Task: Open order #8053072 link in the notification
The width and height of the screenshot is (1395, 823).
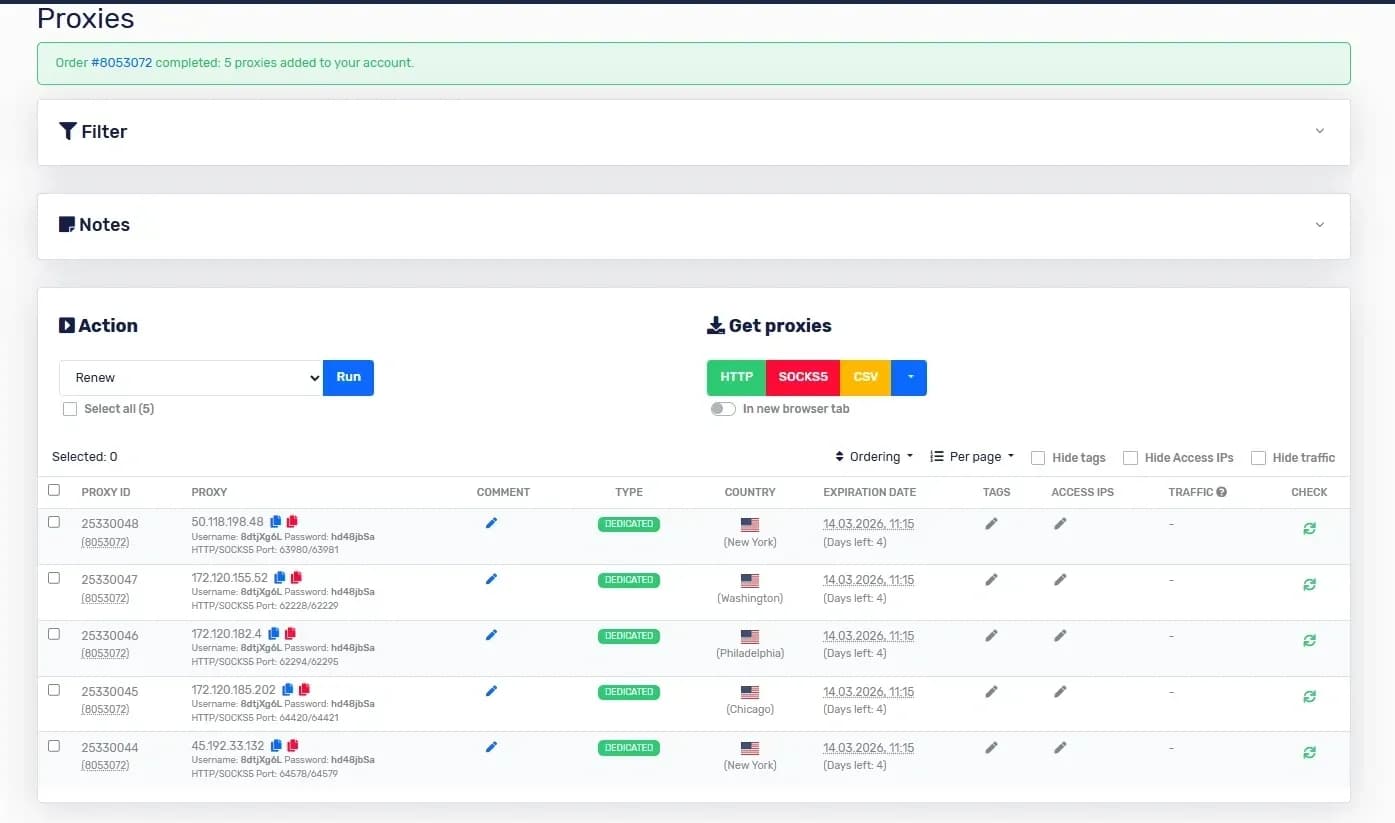Action: click(121, 63)
